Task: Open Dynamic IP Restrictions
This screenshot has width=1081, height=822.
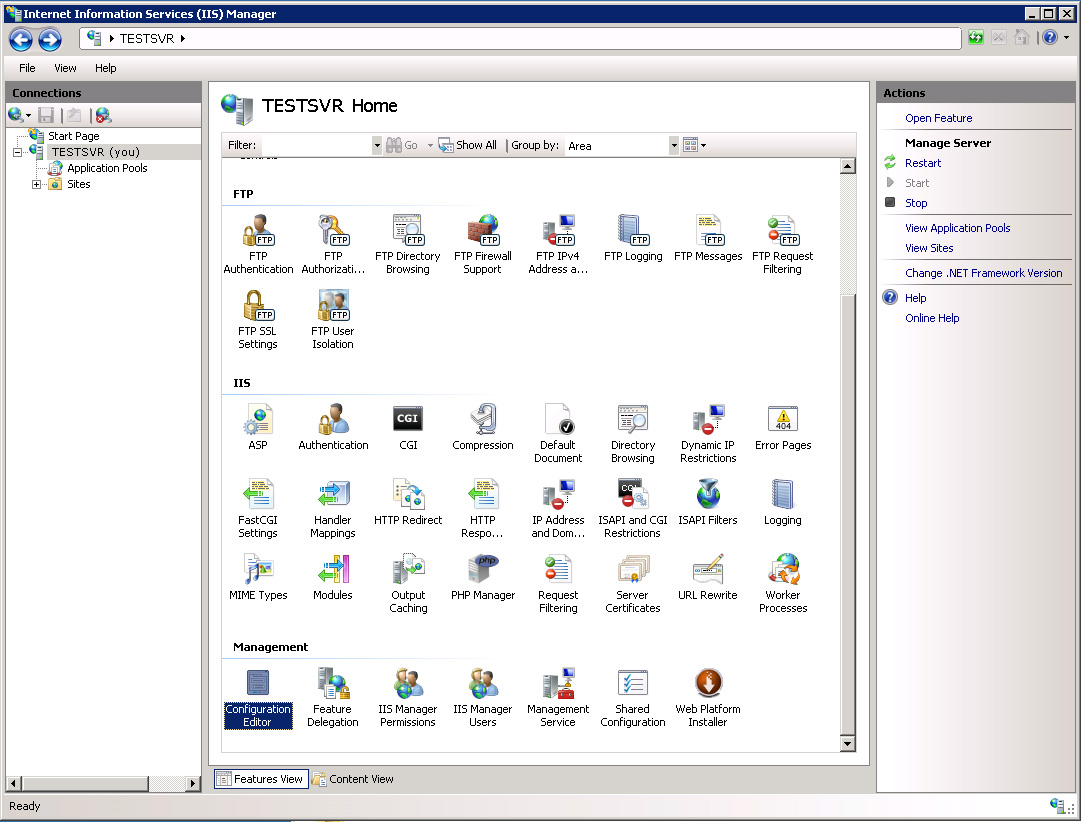Action: click(708, 433)
